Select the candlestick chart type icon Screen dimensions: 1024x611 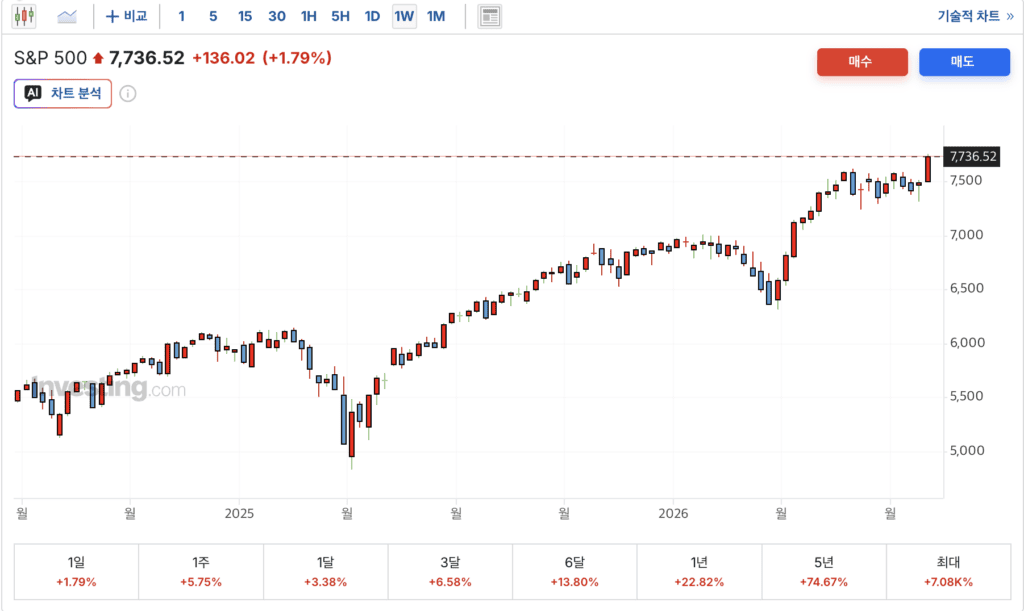[x=24, y=16]
